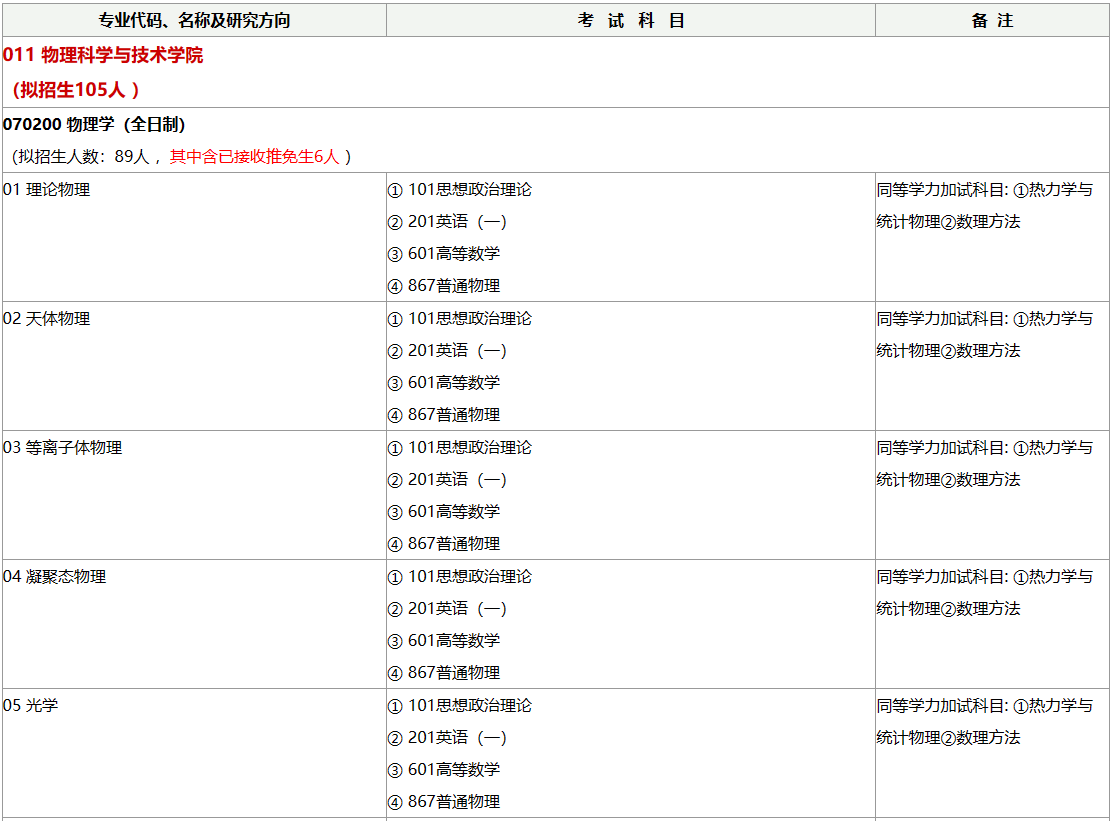Click '201英语(一)' in the 等离子体物理 row
Screen dimensions: 1117x821
457,480
